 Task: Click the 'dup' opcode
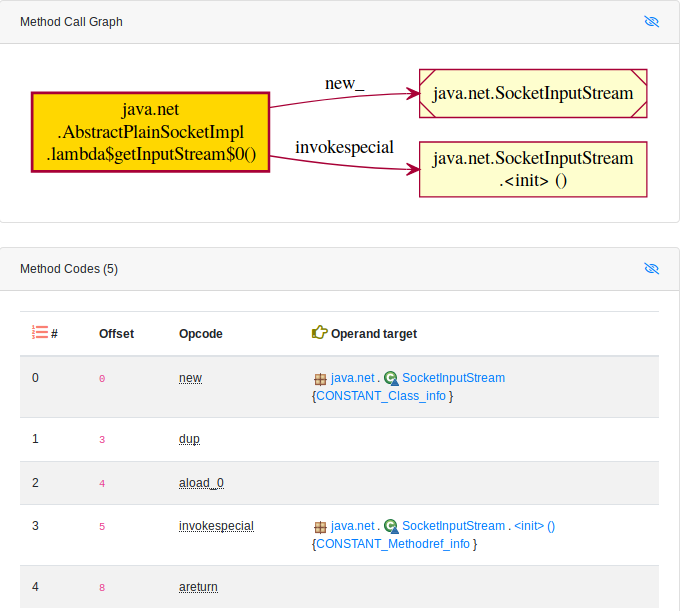point(189,439)
